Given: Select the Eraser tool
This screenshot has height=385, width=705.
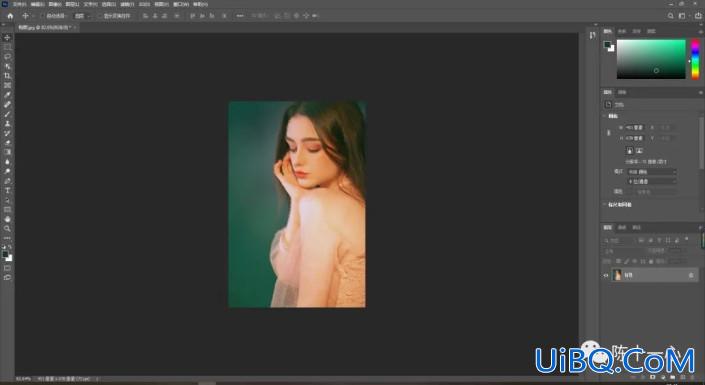Looking at the screenshot, I should [x=7, y=143].
